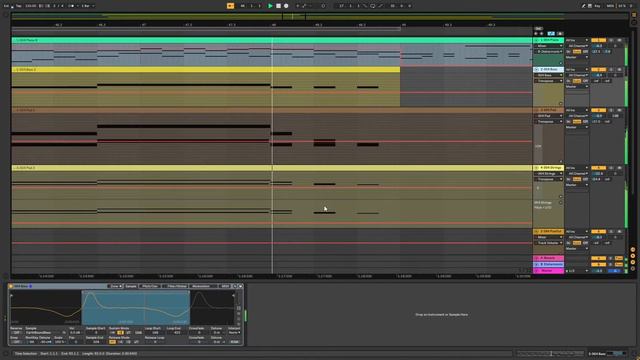Fold the 2-004 Bass track
Screen dimensions: 640x360
537,70
